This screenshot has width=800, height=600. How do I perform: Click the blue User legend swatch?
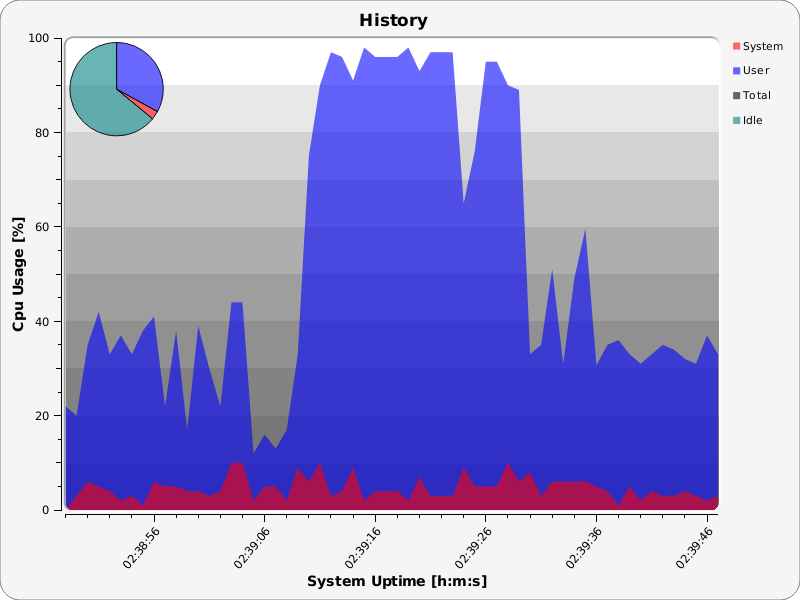tap(737, 71)
